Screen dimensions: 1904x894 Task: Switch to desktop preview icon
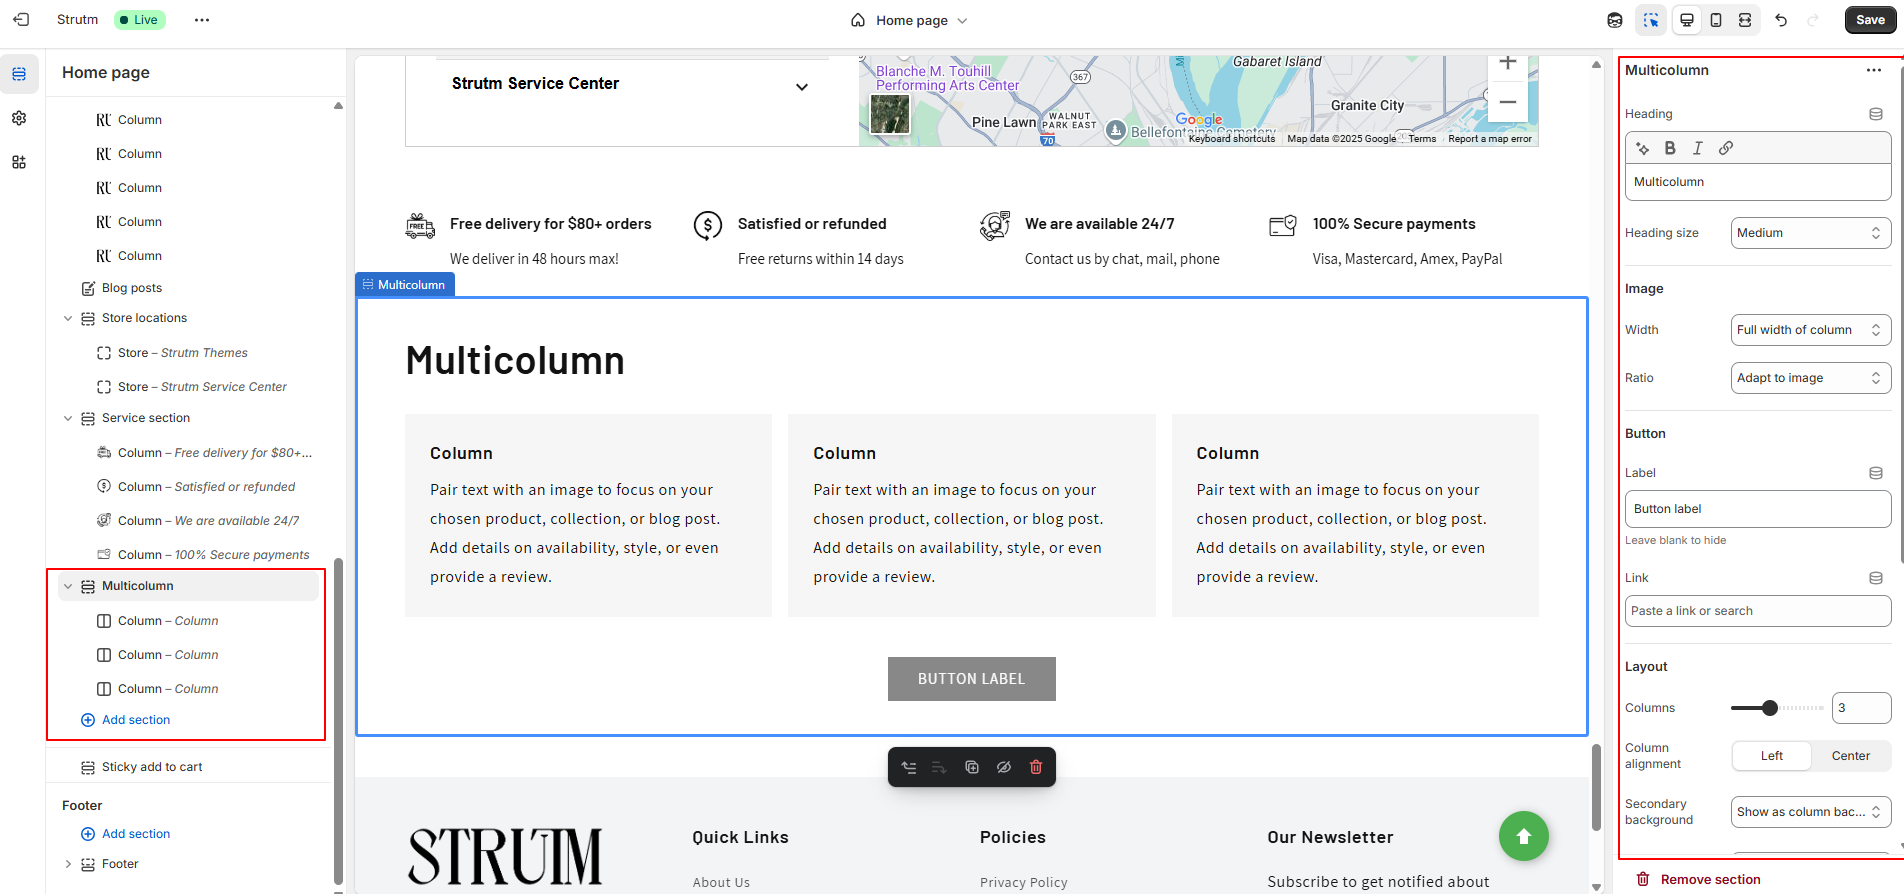tap(1687, 20)
